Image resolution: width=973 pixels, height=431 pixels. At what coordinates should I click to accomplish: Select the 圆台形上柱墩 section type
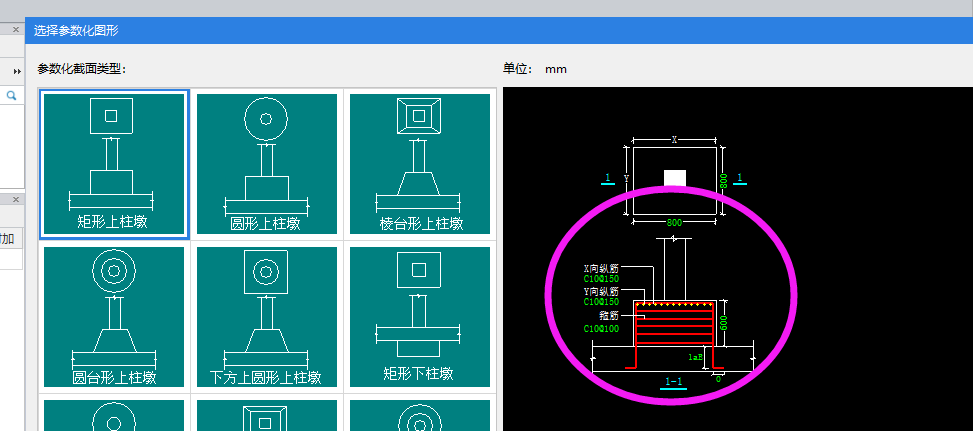(x=114, y=317)
